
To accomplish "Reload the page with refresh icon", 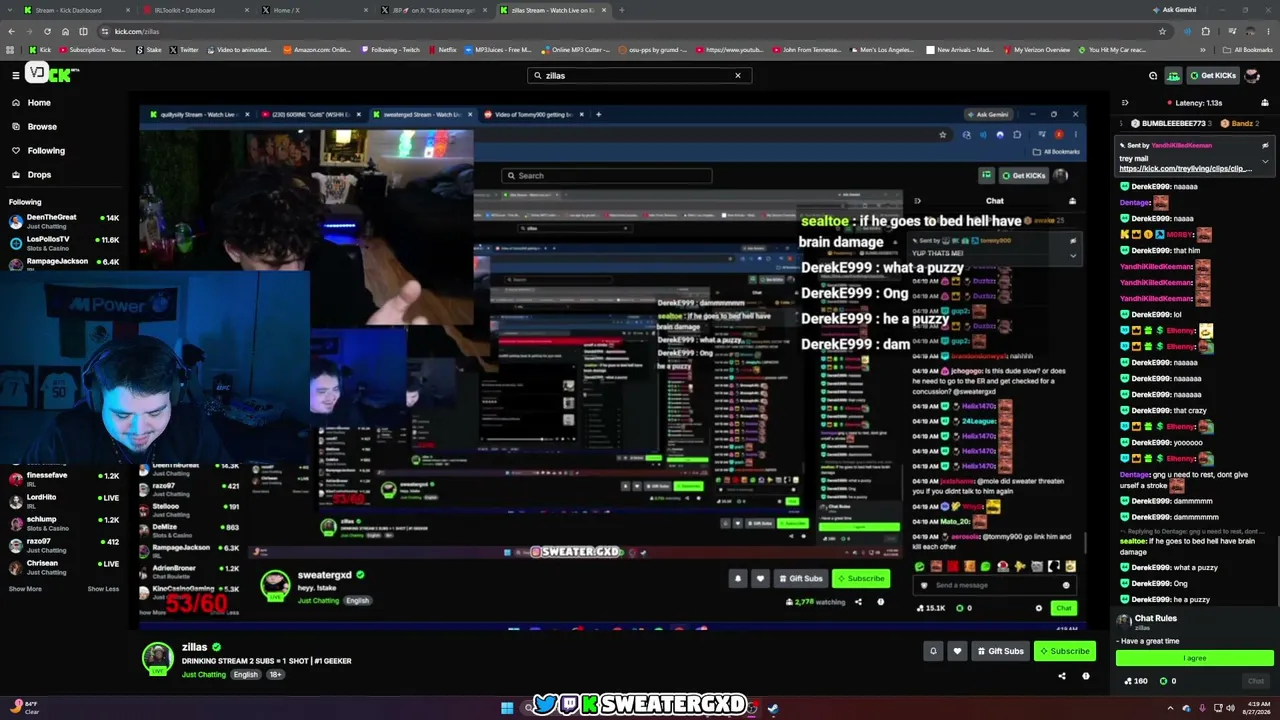I will [x=47, y=31].
